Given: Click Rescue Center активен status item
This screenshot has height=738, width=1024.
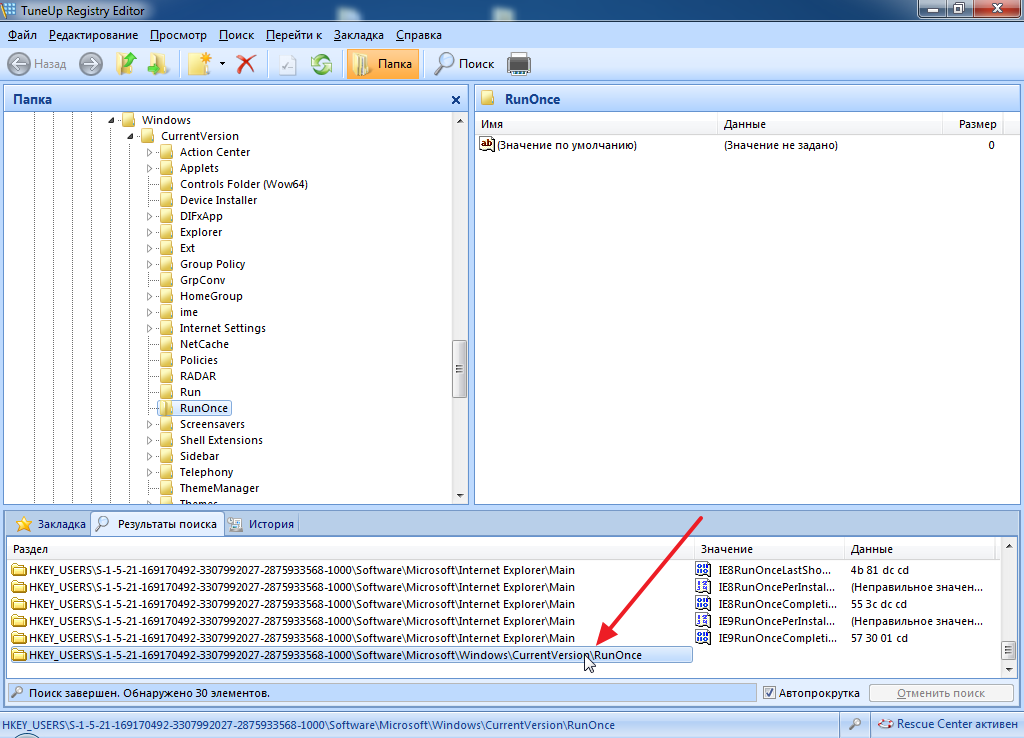Looking at the screenshot, I should (948, 724).
